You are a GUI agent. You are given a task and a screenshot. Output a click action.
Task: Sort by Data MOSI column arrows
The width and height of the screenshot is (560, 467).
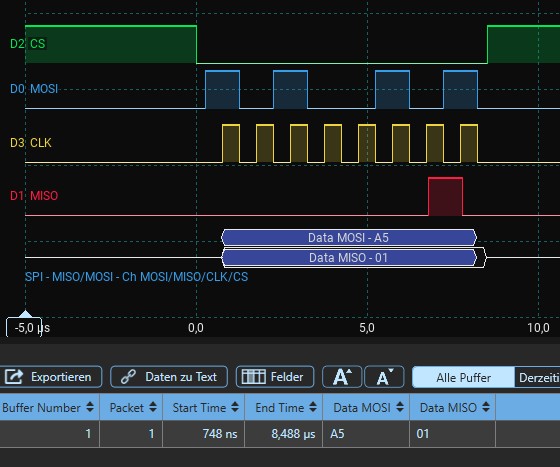(x=400, y=407)
